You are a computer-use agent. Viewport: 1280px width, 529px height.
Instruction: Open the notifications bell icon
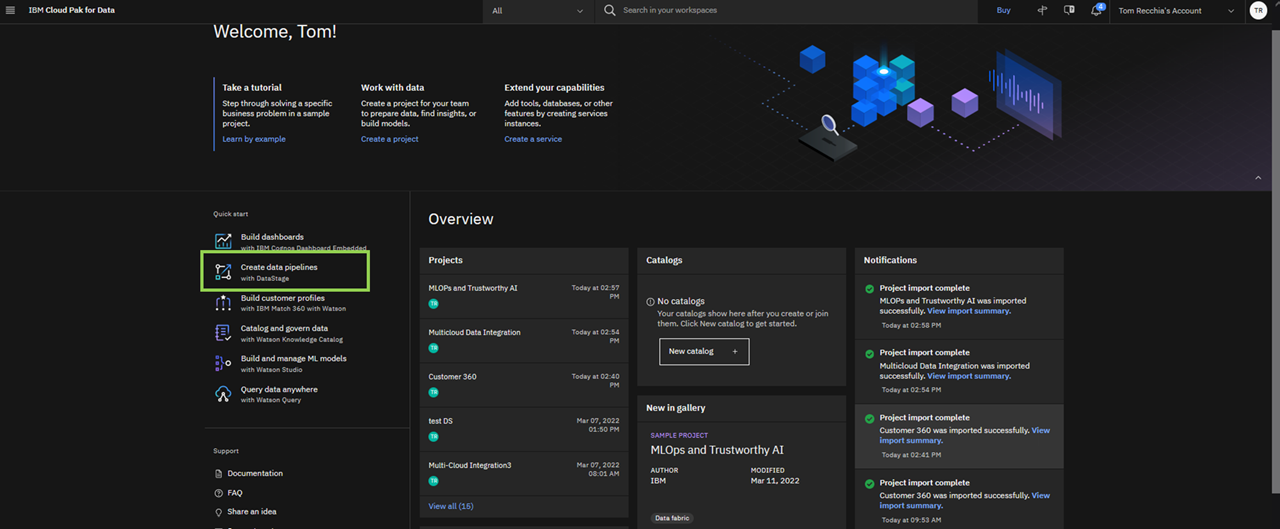(1096, 10)
